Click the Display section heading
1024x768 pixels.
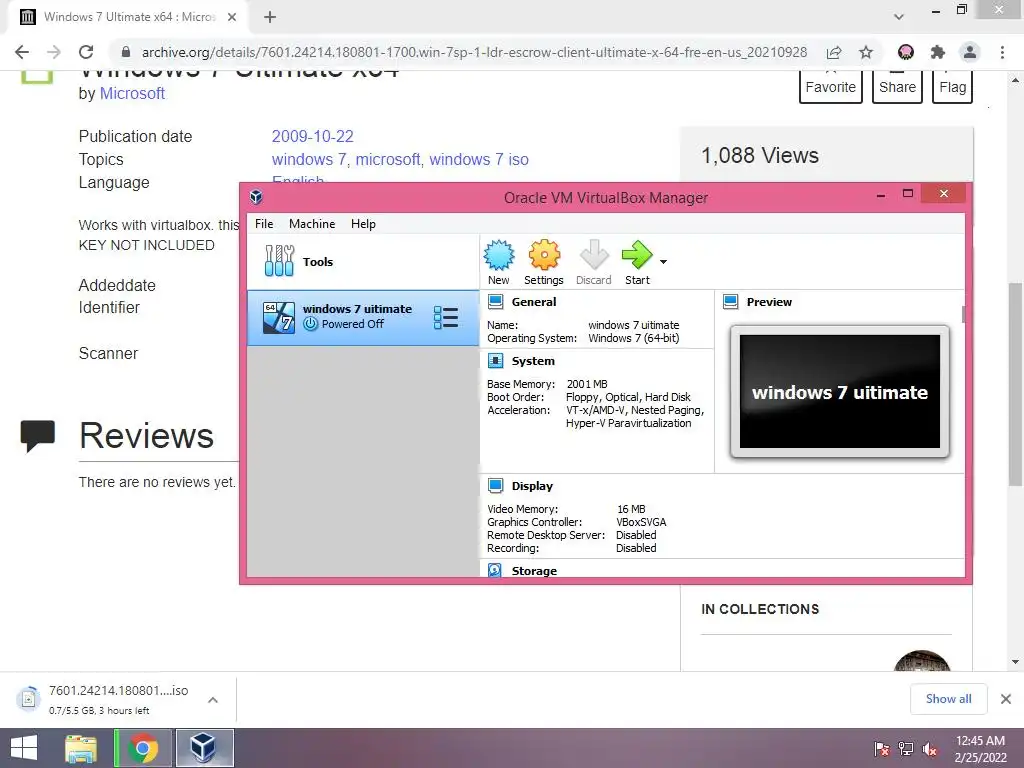[532, 486]
